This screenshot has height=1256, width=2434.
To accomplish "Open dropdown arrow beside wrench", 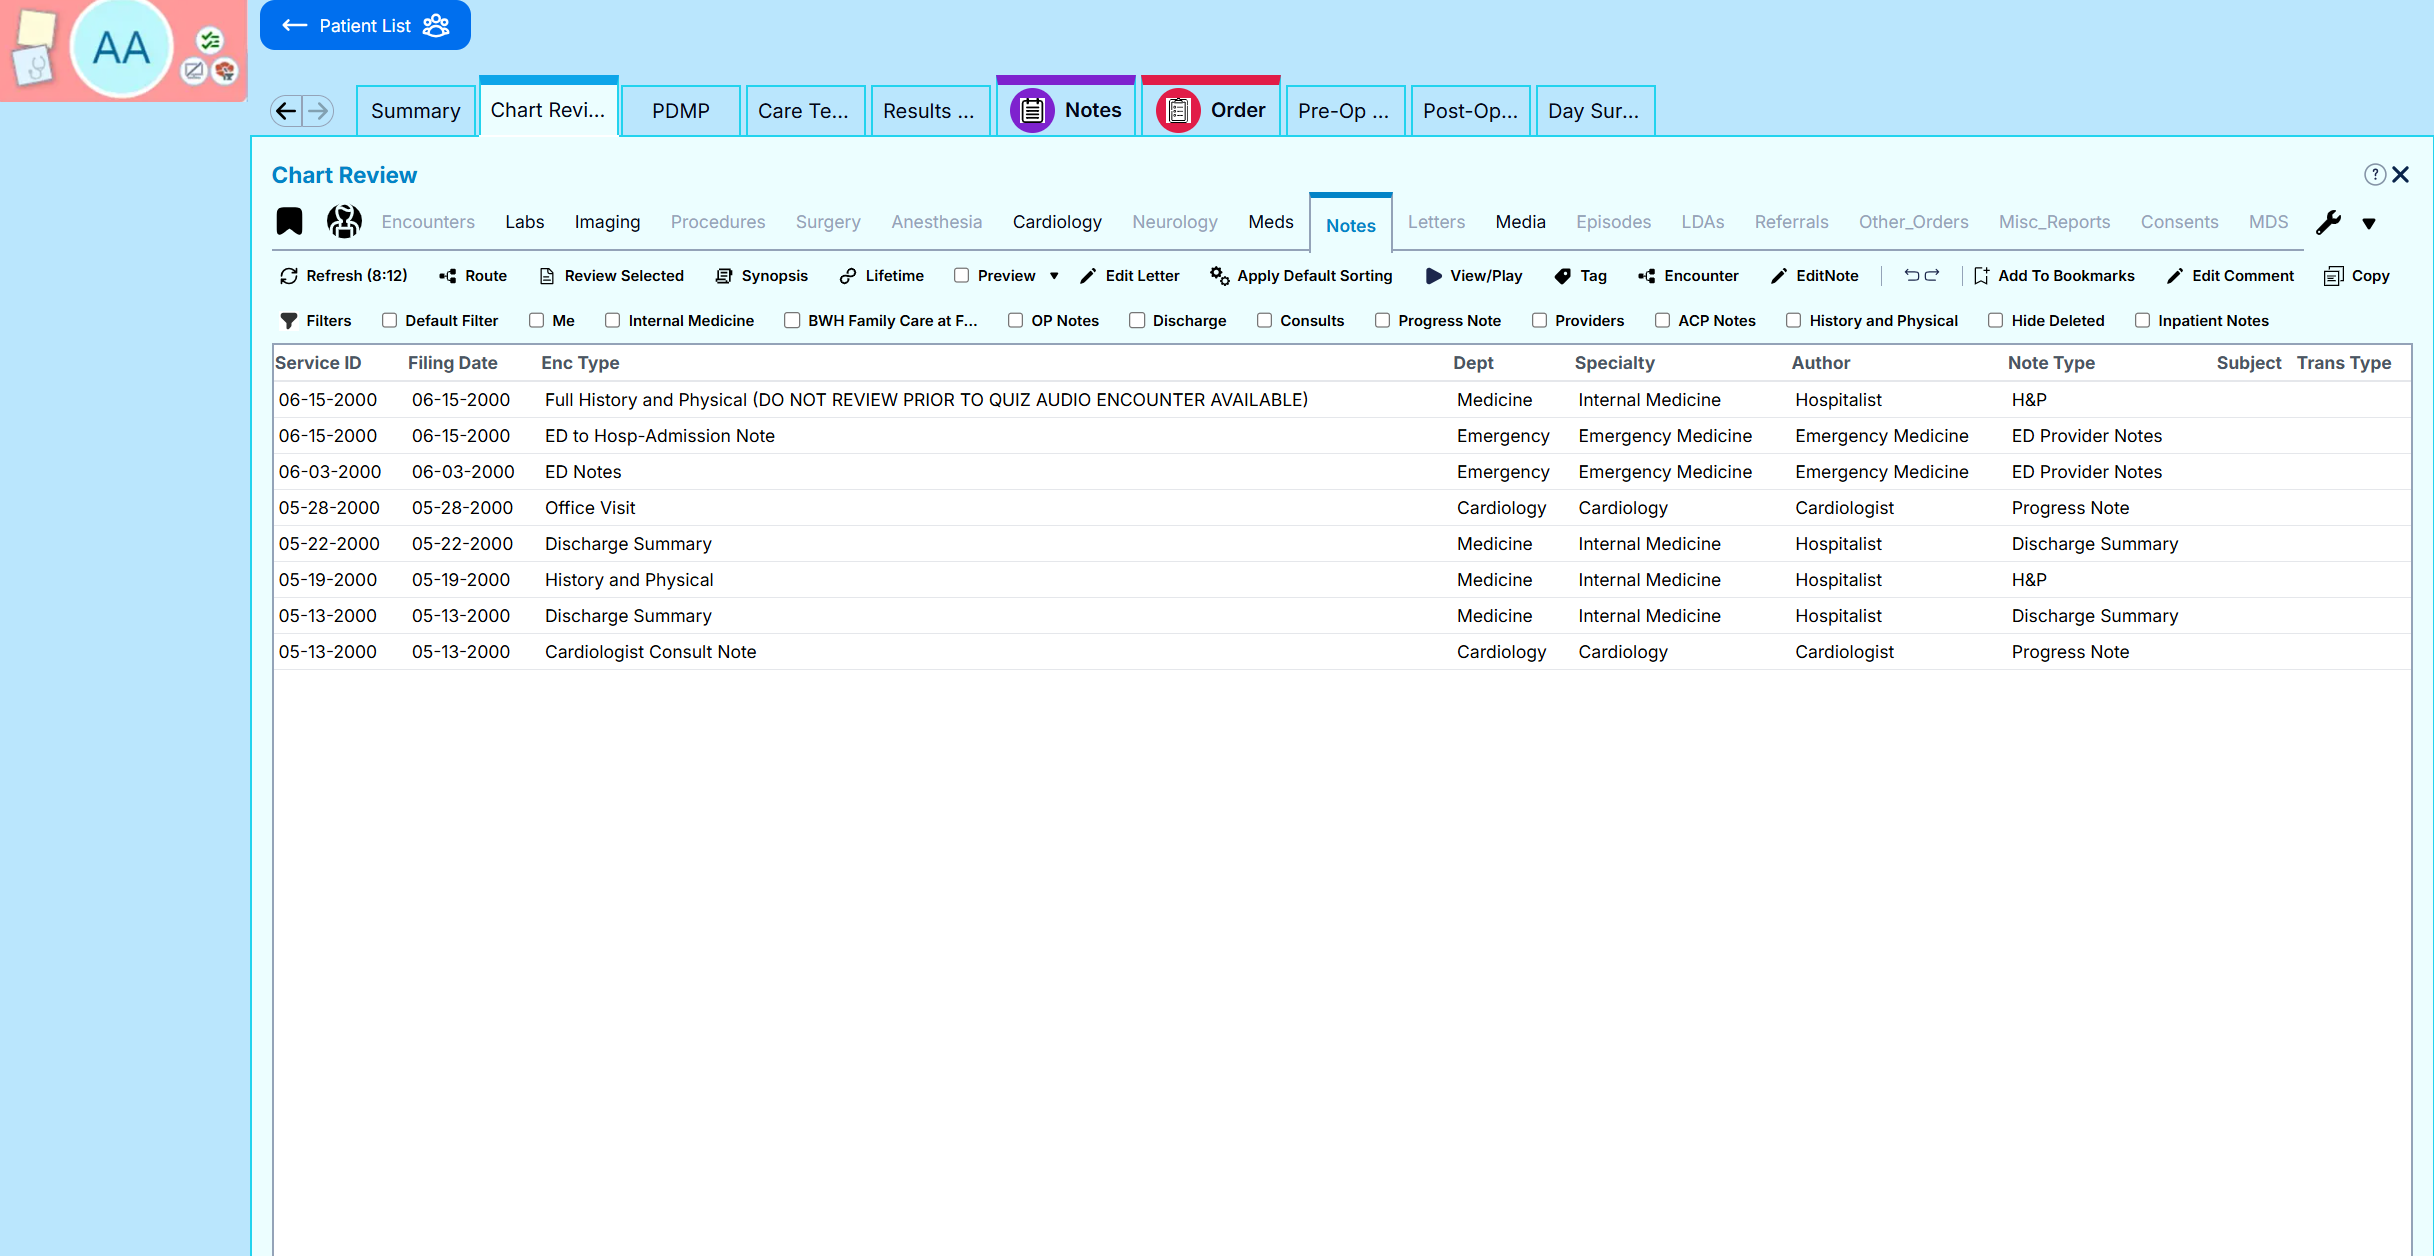I will (x=2369, y=223).
